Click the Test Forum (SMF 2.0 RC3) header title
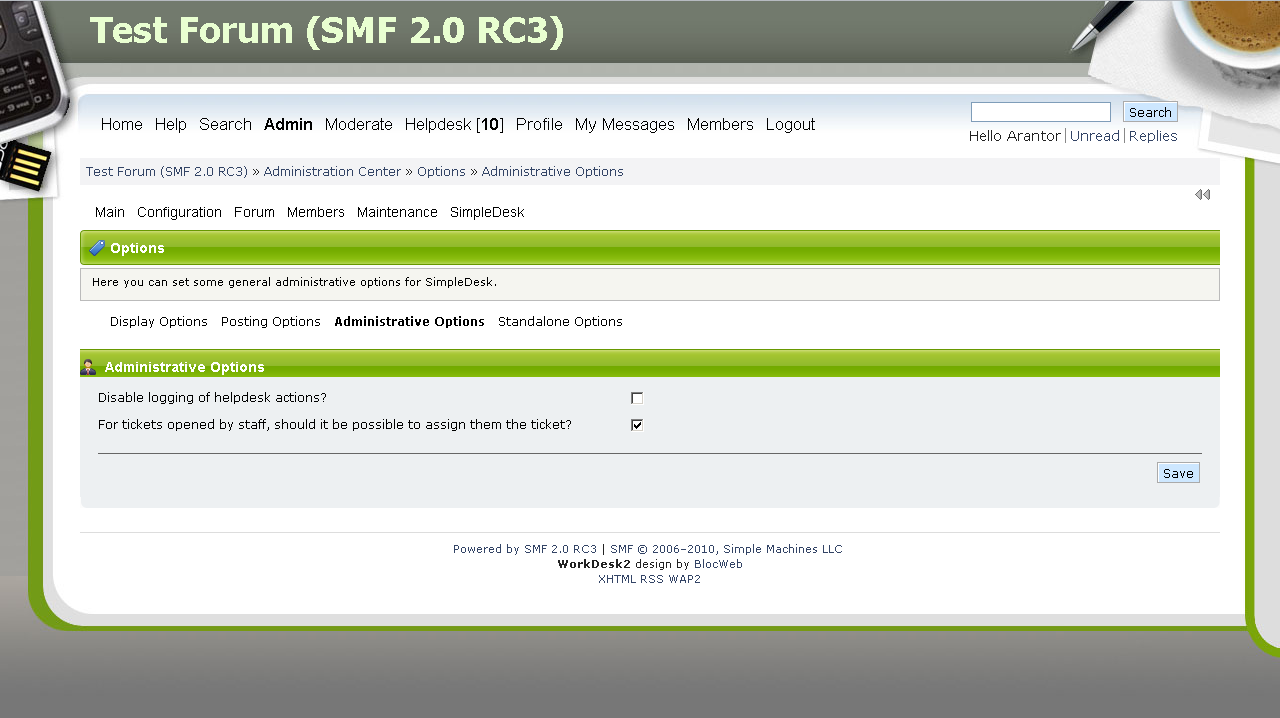Screen dimensions: 1280x718 [x=327, y=30]
